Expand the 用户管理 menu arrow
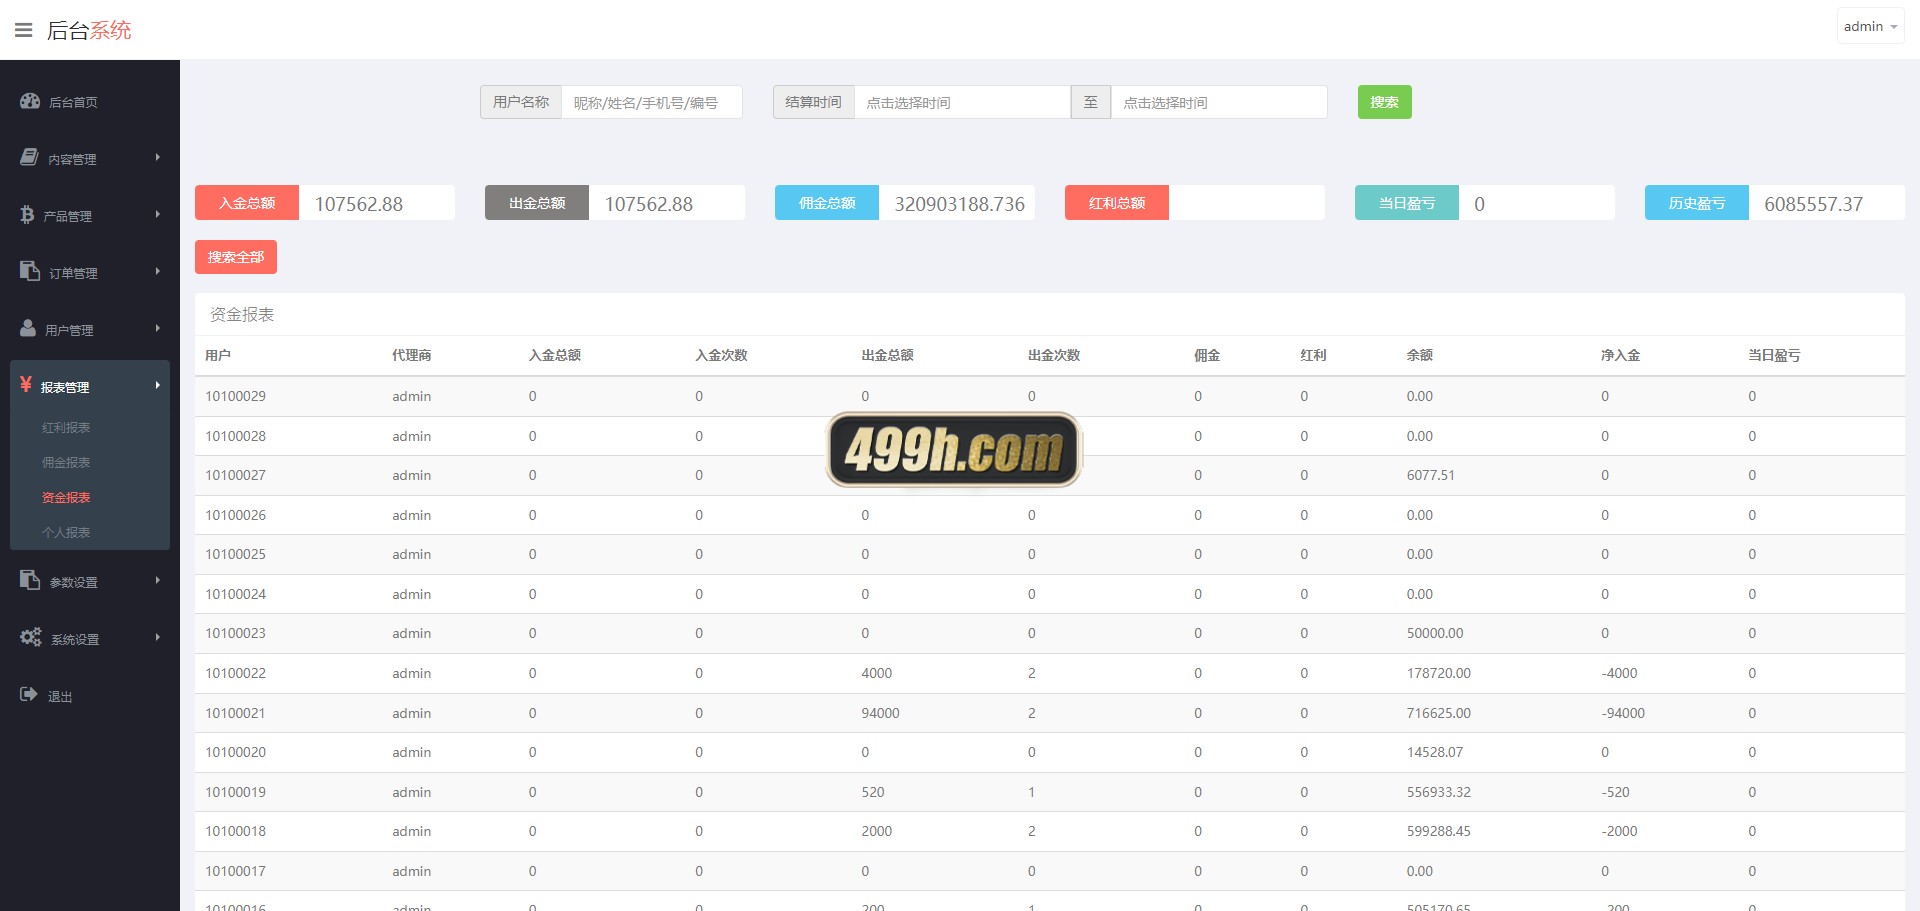The height and width of the screenshot is (911, 1920). click(x=157, y=329)
